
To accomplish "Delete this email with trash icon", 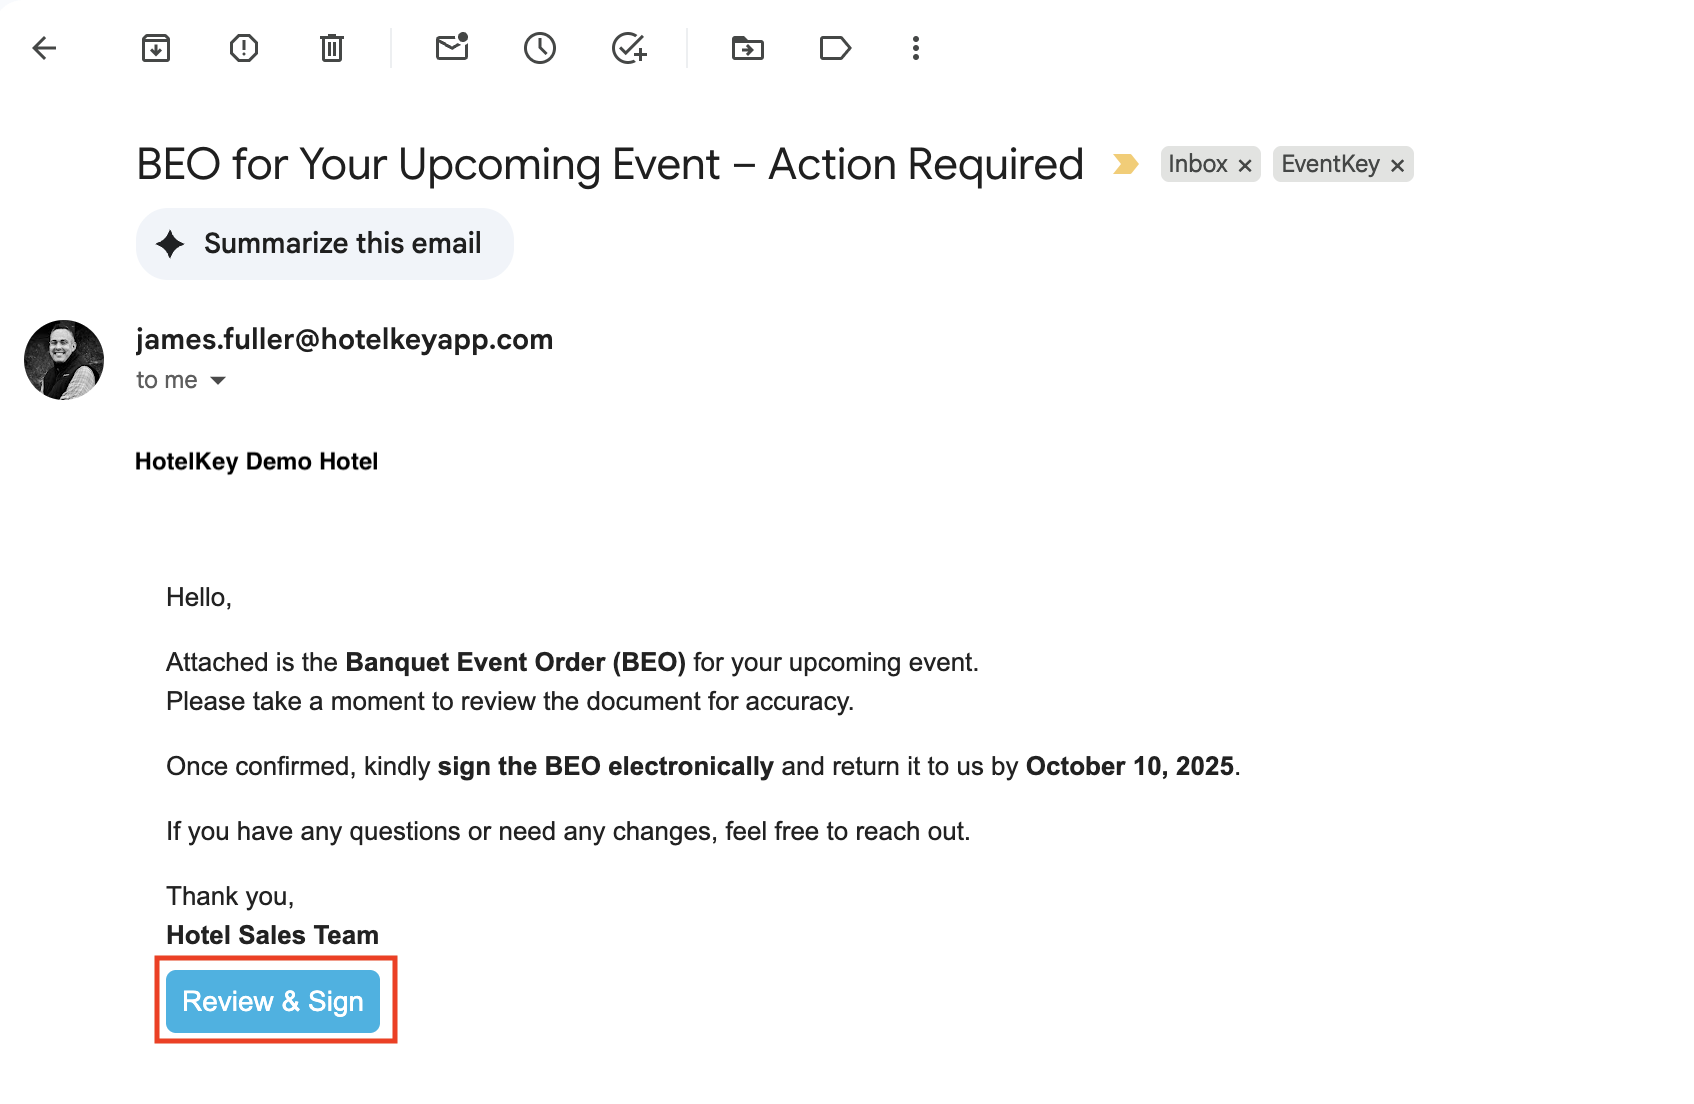I will coord(332,48).
